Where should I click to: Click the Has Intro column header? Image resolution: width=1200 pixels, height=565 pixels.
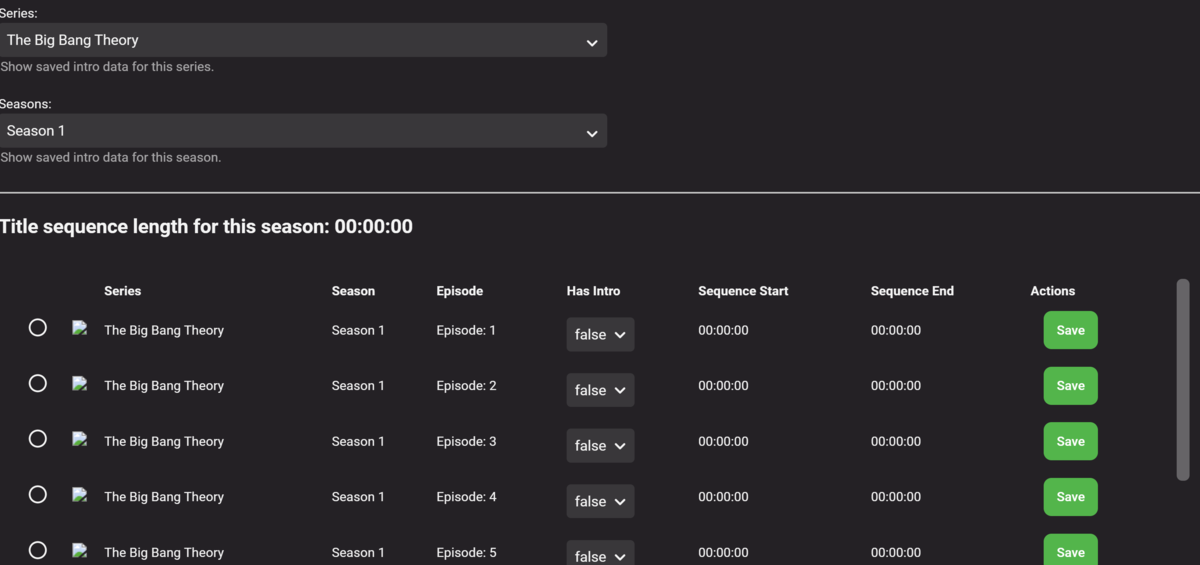click(x=593, y=291)
